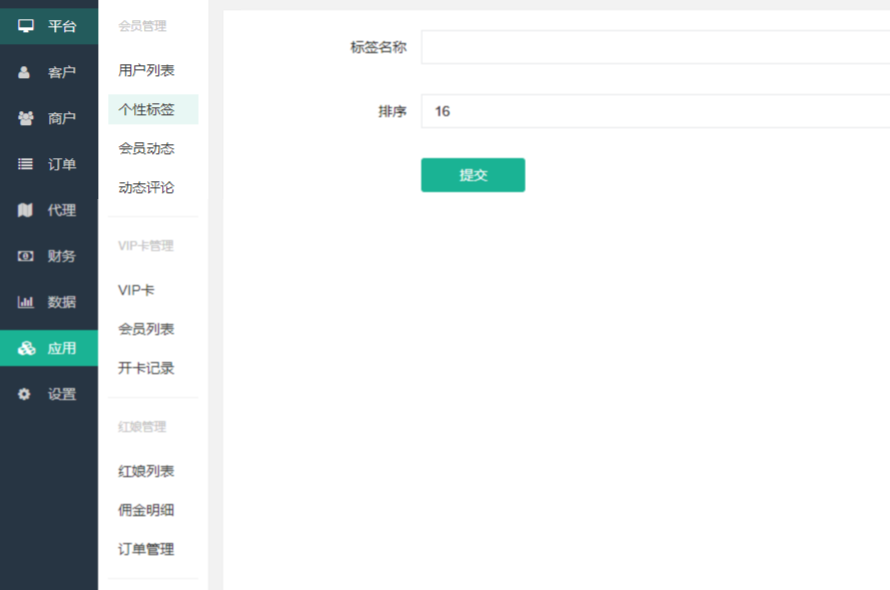Image resolution: width=890 pixels, height=590 pixels.
Task: Select 个性标签 in submenu
Action: [x=153, y=109]
